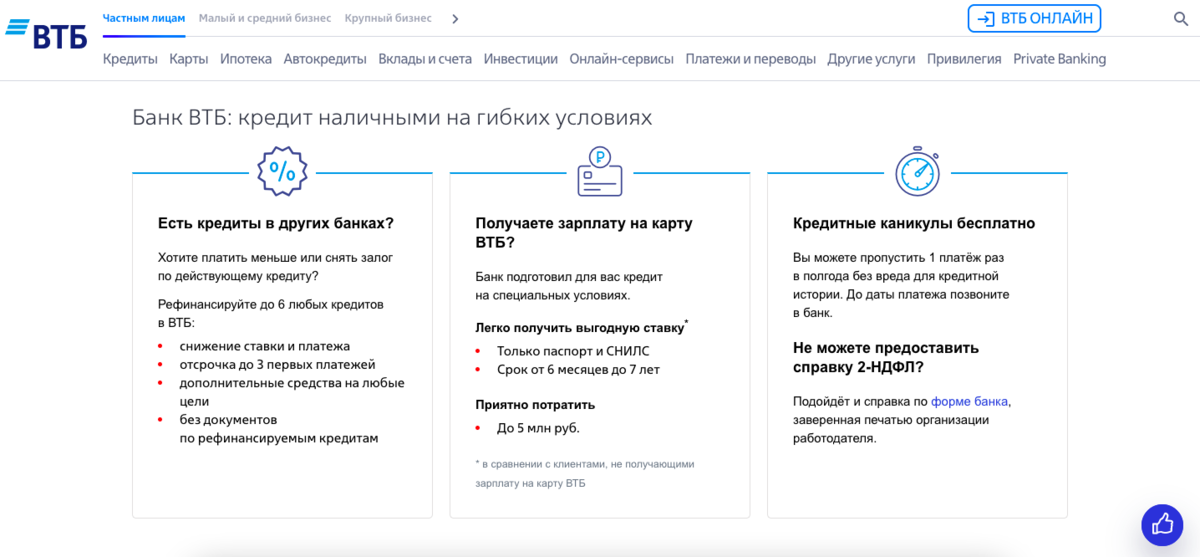The width and height of the screenshot is (1200, 557).
Task: Switch to Крупный бизнес tab
Action: coord(388,18)
